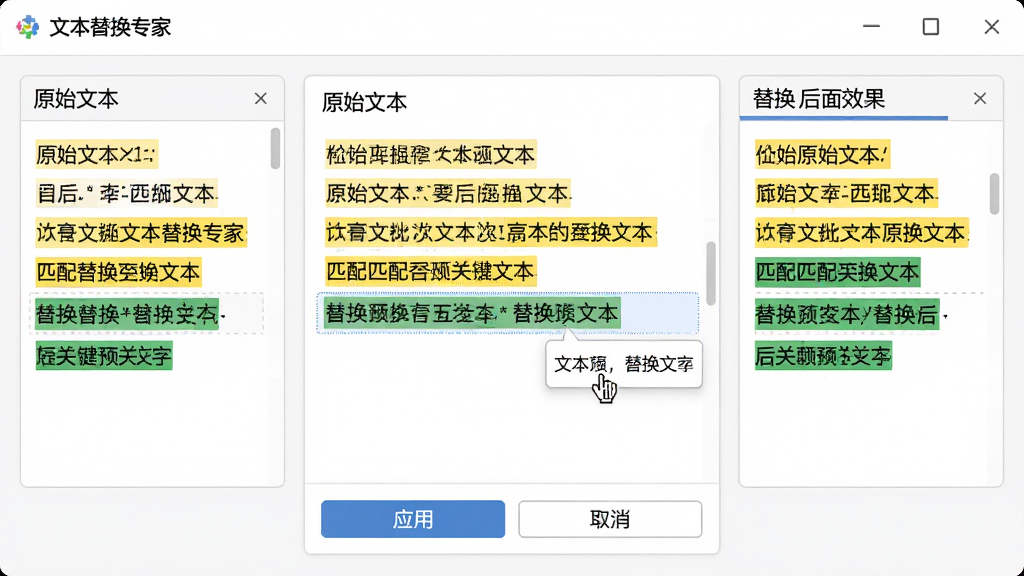The image size is (1024, 576).
Task: Click the 文本替换专家 app logo icon
Action: [x=27, y=27]
